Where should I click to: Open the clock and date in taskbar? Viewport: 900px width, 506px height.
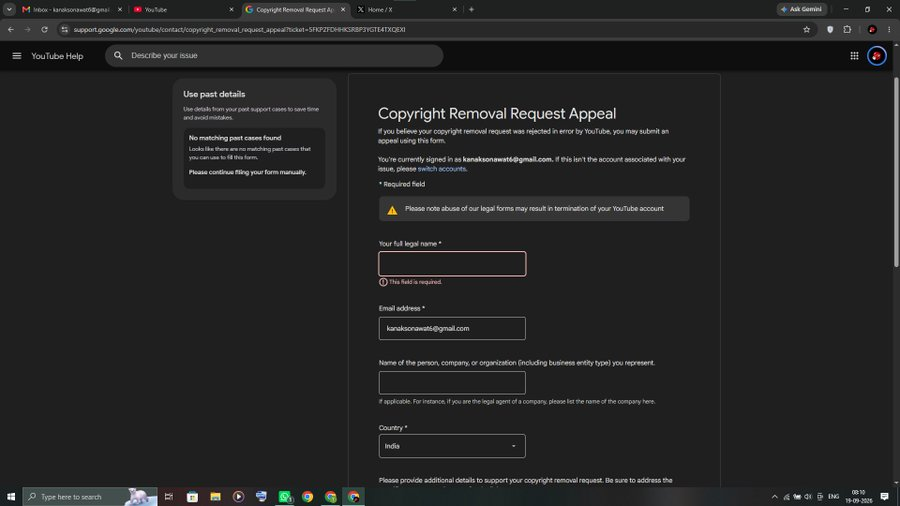tap(858, 496)
